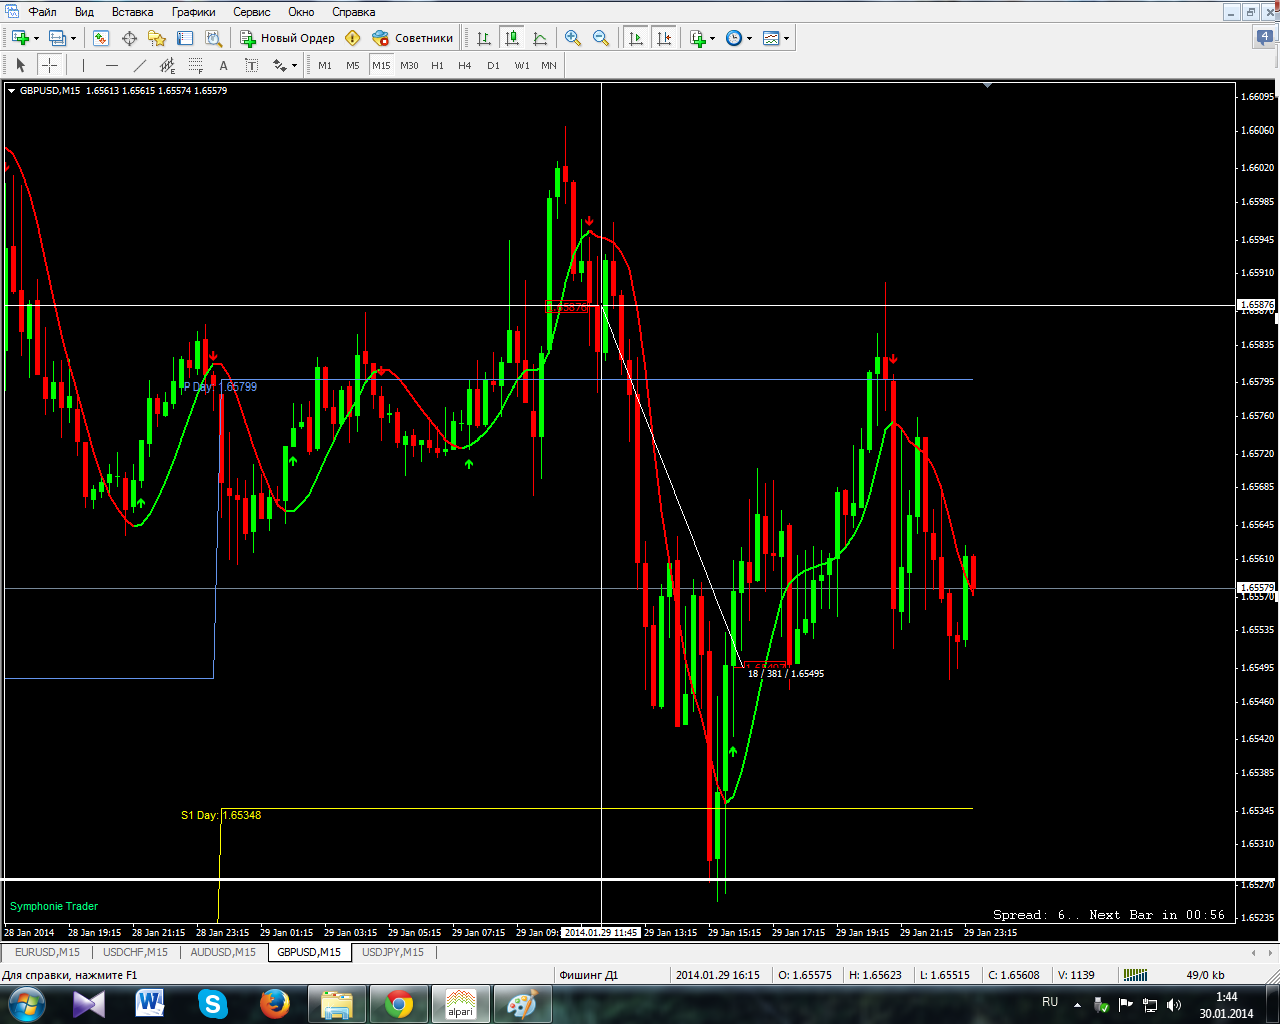Click the Фишинг Д1 profile in status bar
This screenshot has height=1026, width=1280.
tap(589, 975)
